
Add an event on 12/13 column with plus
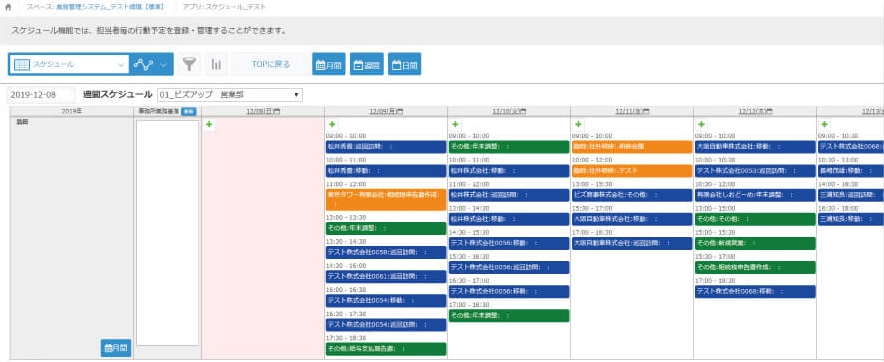(x=824, y=125)
